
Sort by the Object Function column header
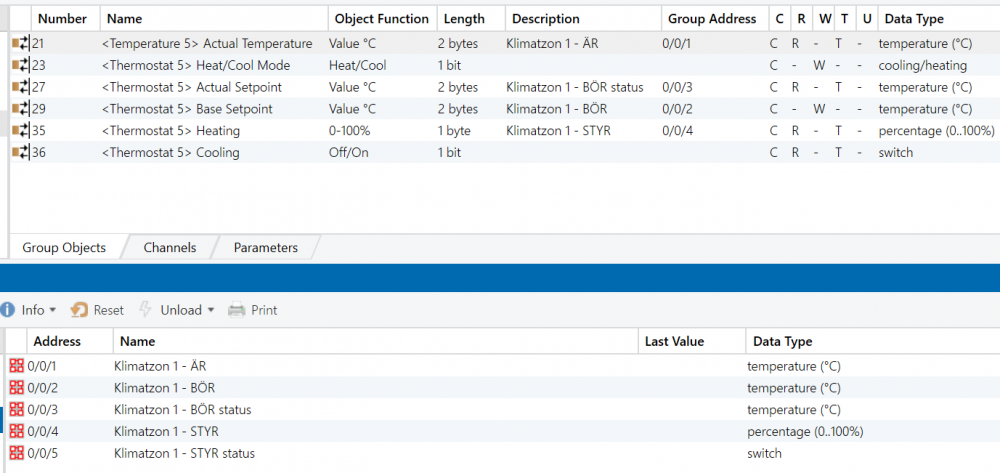click(x=381, y=19)
